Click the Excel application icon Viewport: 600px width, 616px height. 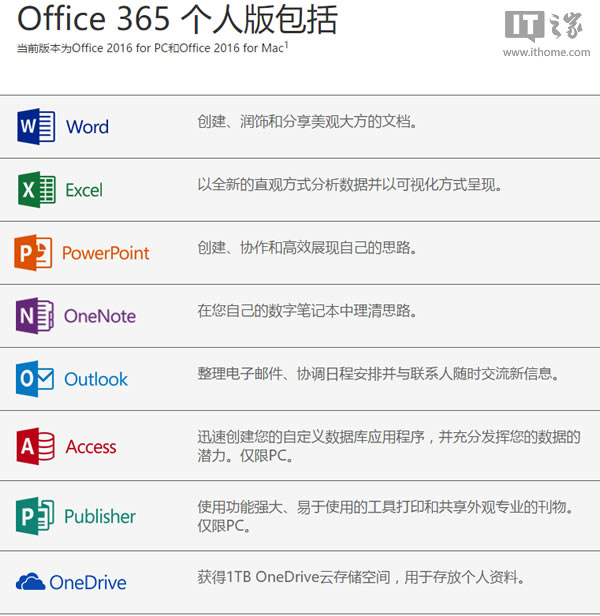37,190
